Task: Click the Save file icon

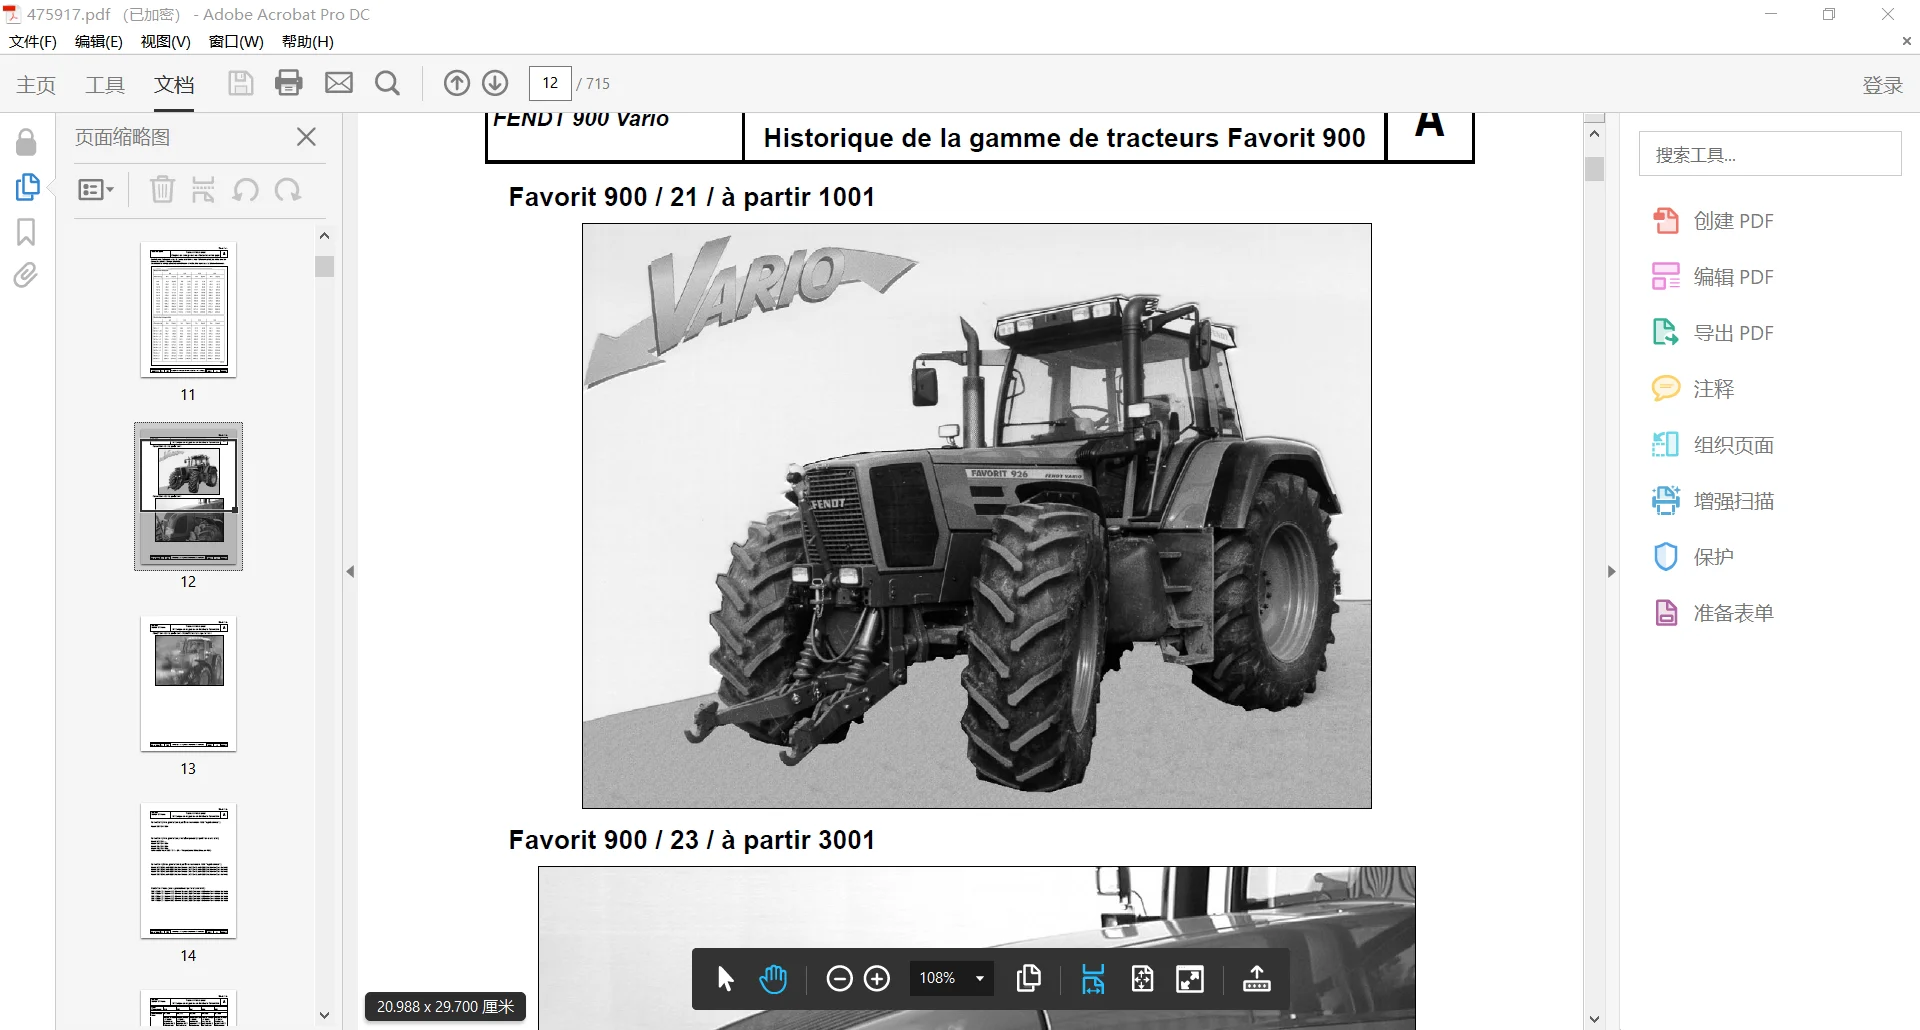Action: pos(240,83)
